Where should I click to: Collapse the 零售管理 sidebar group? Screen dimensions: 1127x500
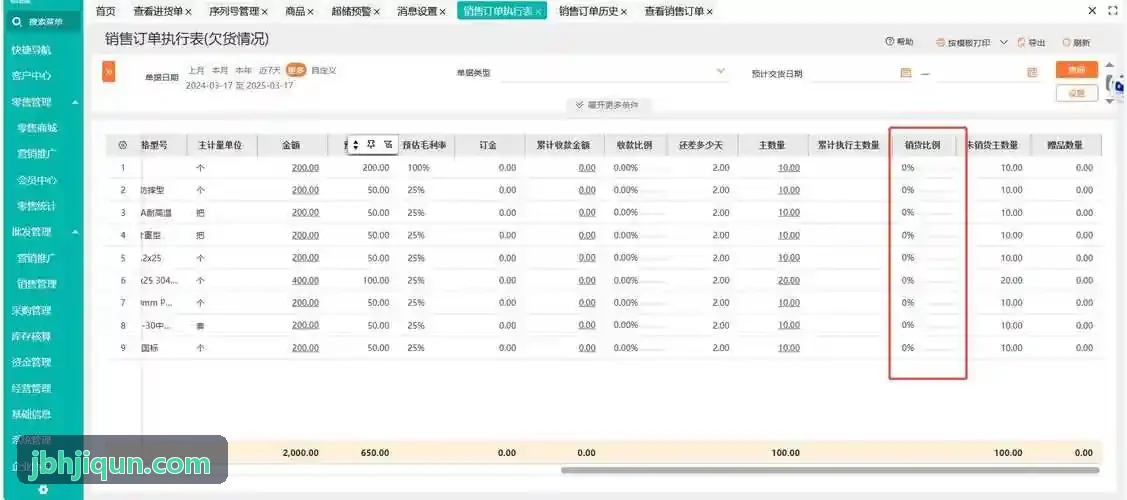(75, 102)
